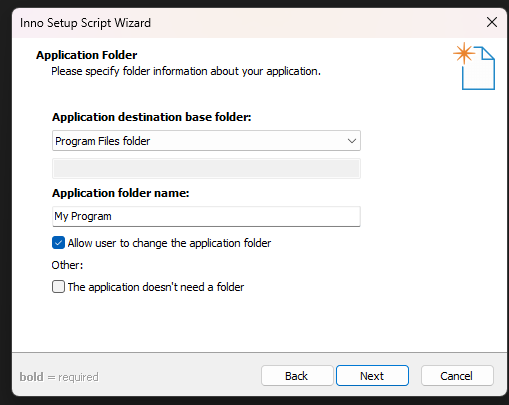Proceed with the Next button
This screenshot has height=405, width=509.
click(x=372, y=376)
